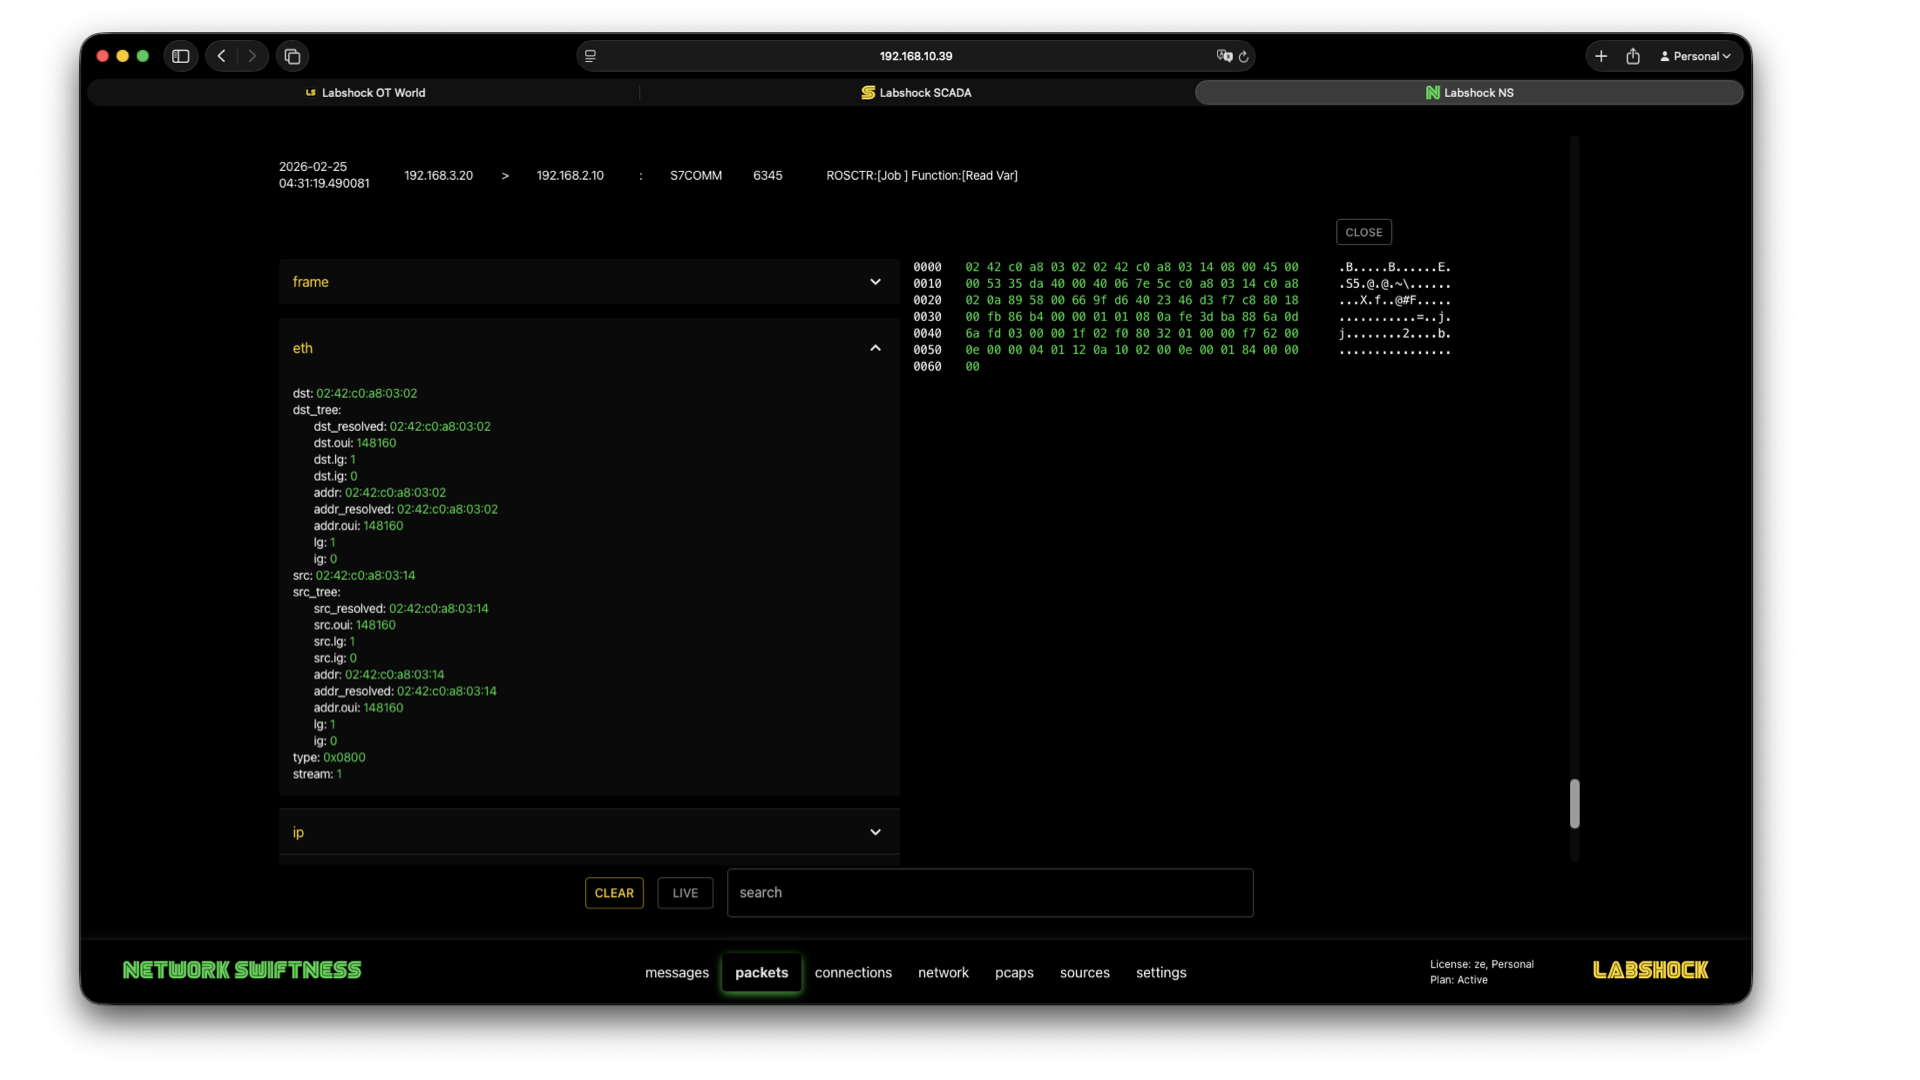Screen dimensions: 1920x1080
Task: Focus the search input field
Action: [990, 893]
